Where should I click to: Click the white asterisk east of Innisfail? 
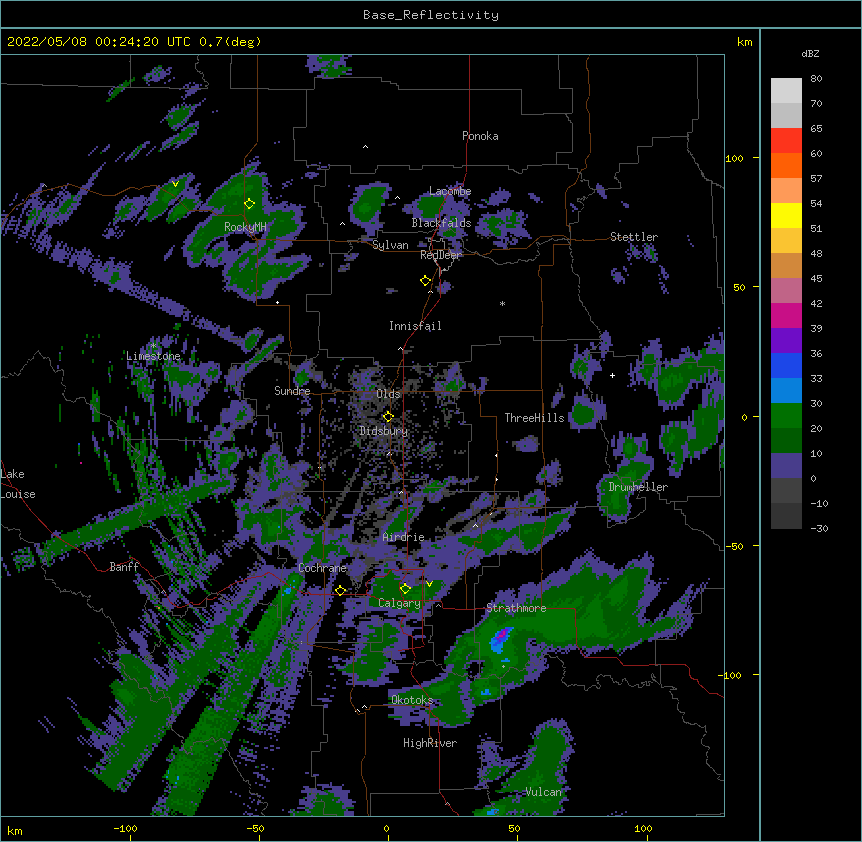[x=502, y=303]
